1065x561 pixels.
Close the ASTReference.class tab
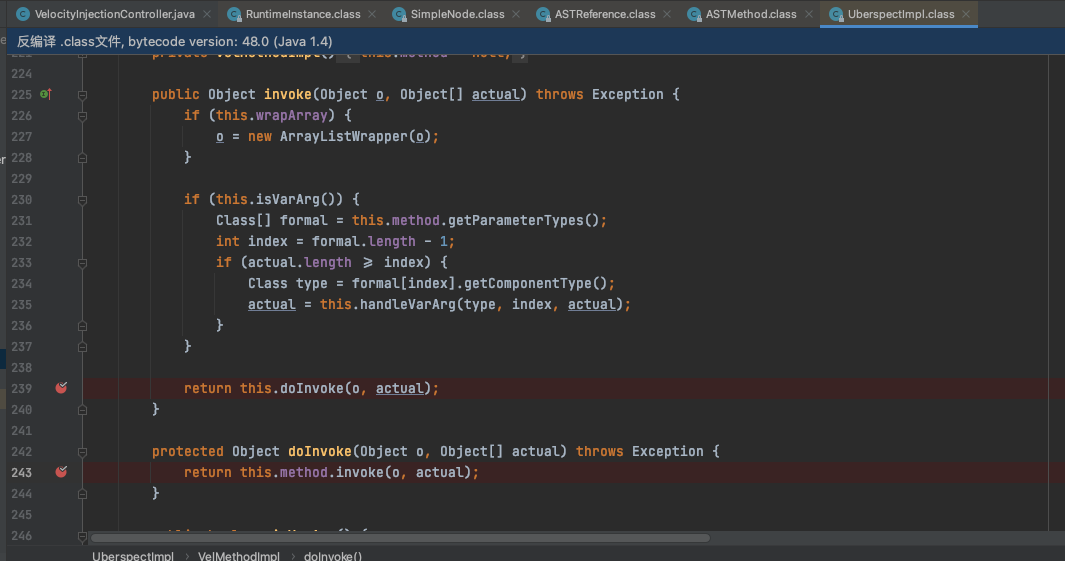pyautogui.click(x=667, y=14)
